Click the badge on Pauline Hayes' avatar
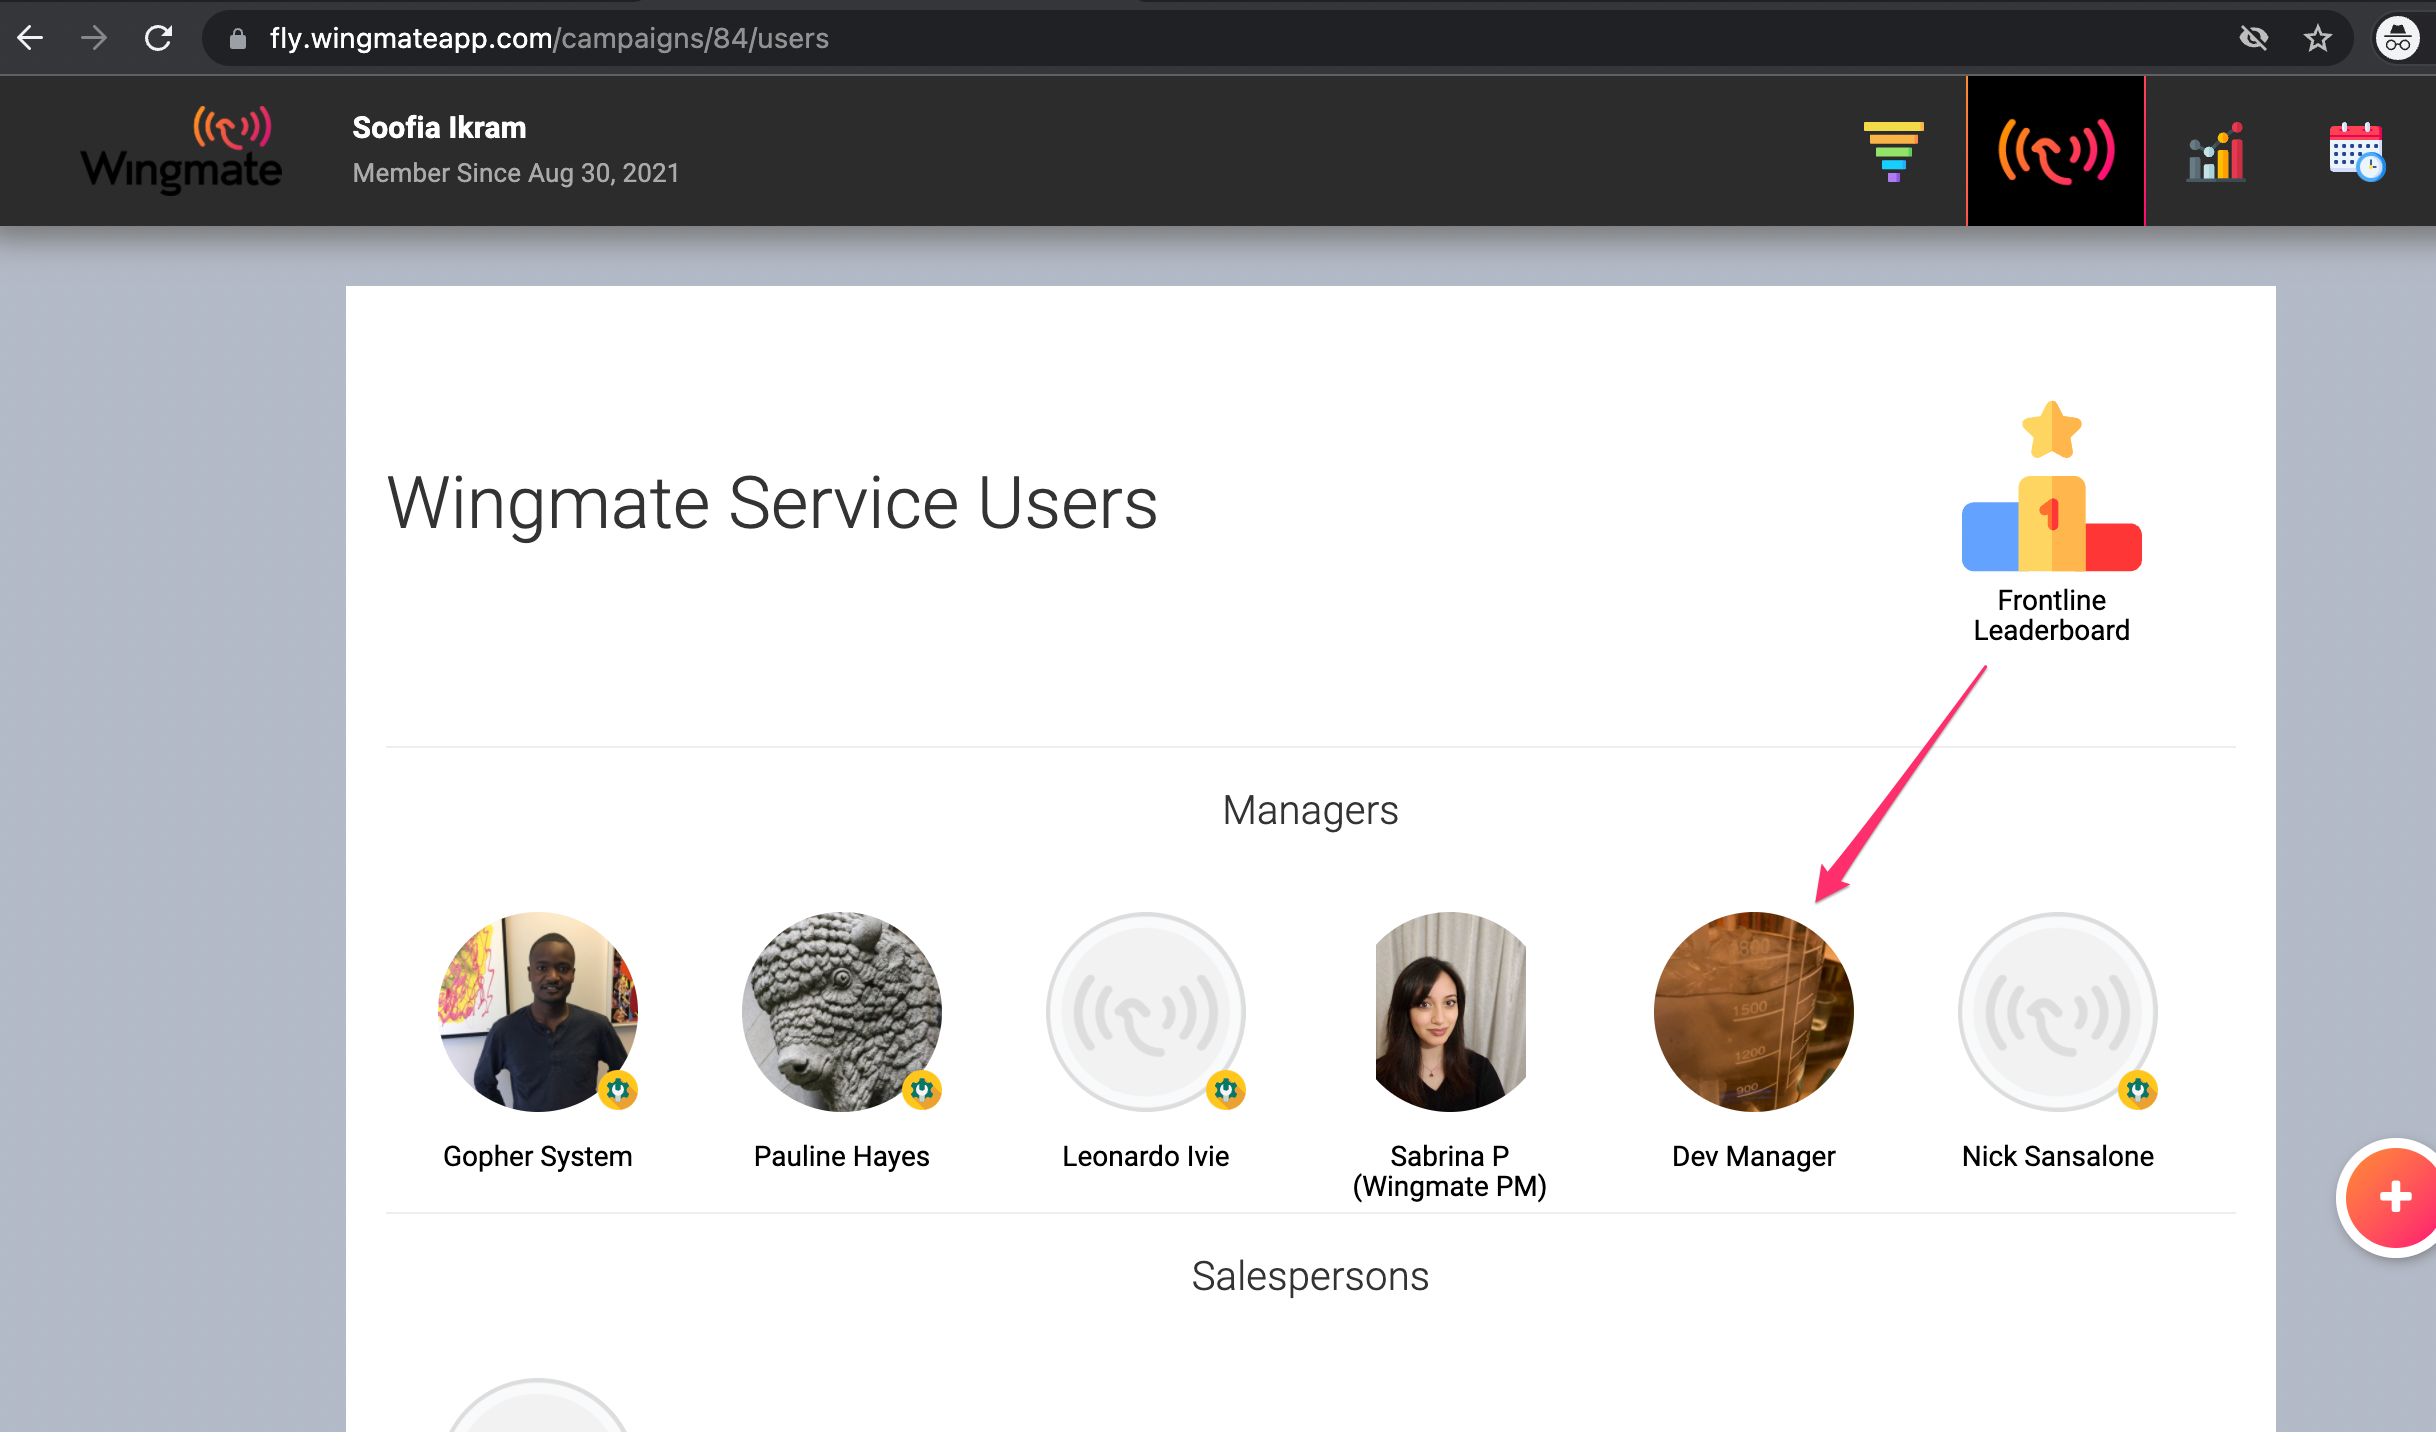Viewport: 2436px width, 1432px height. (x=922, y=1090)
